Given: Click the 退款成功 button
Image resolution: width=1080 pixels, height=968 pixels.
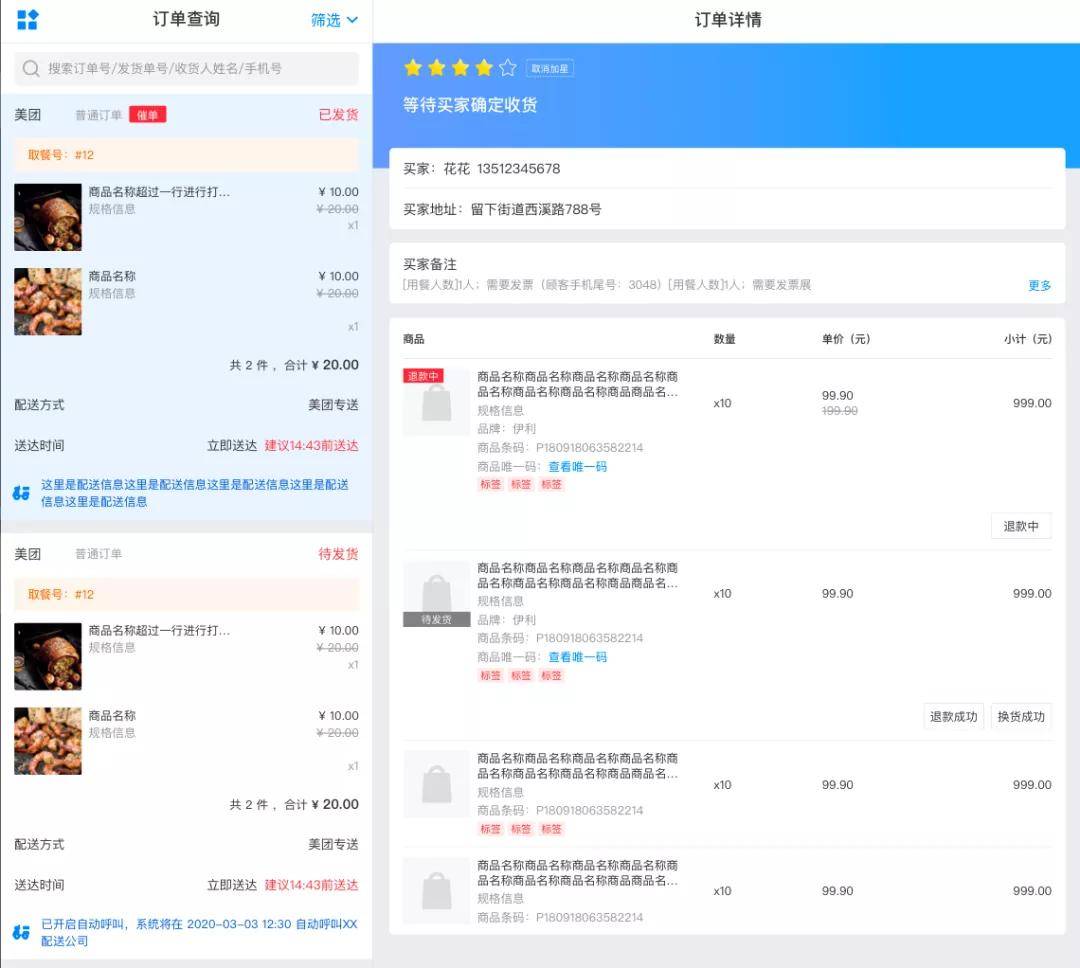Looking at the screenshot, I should (953, 717).
